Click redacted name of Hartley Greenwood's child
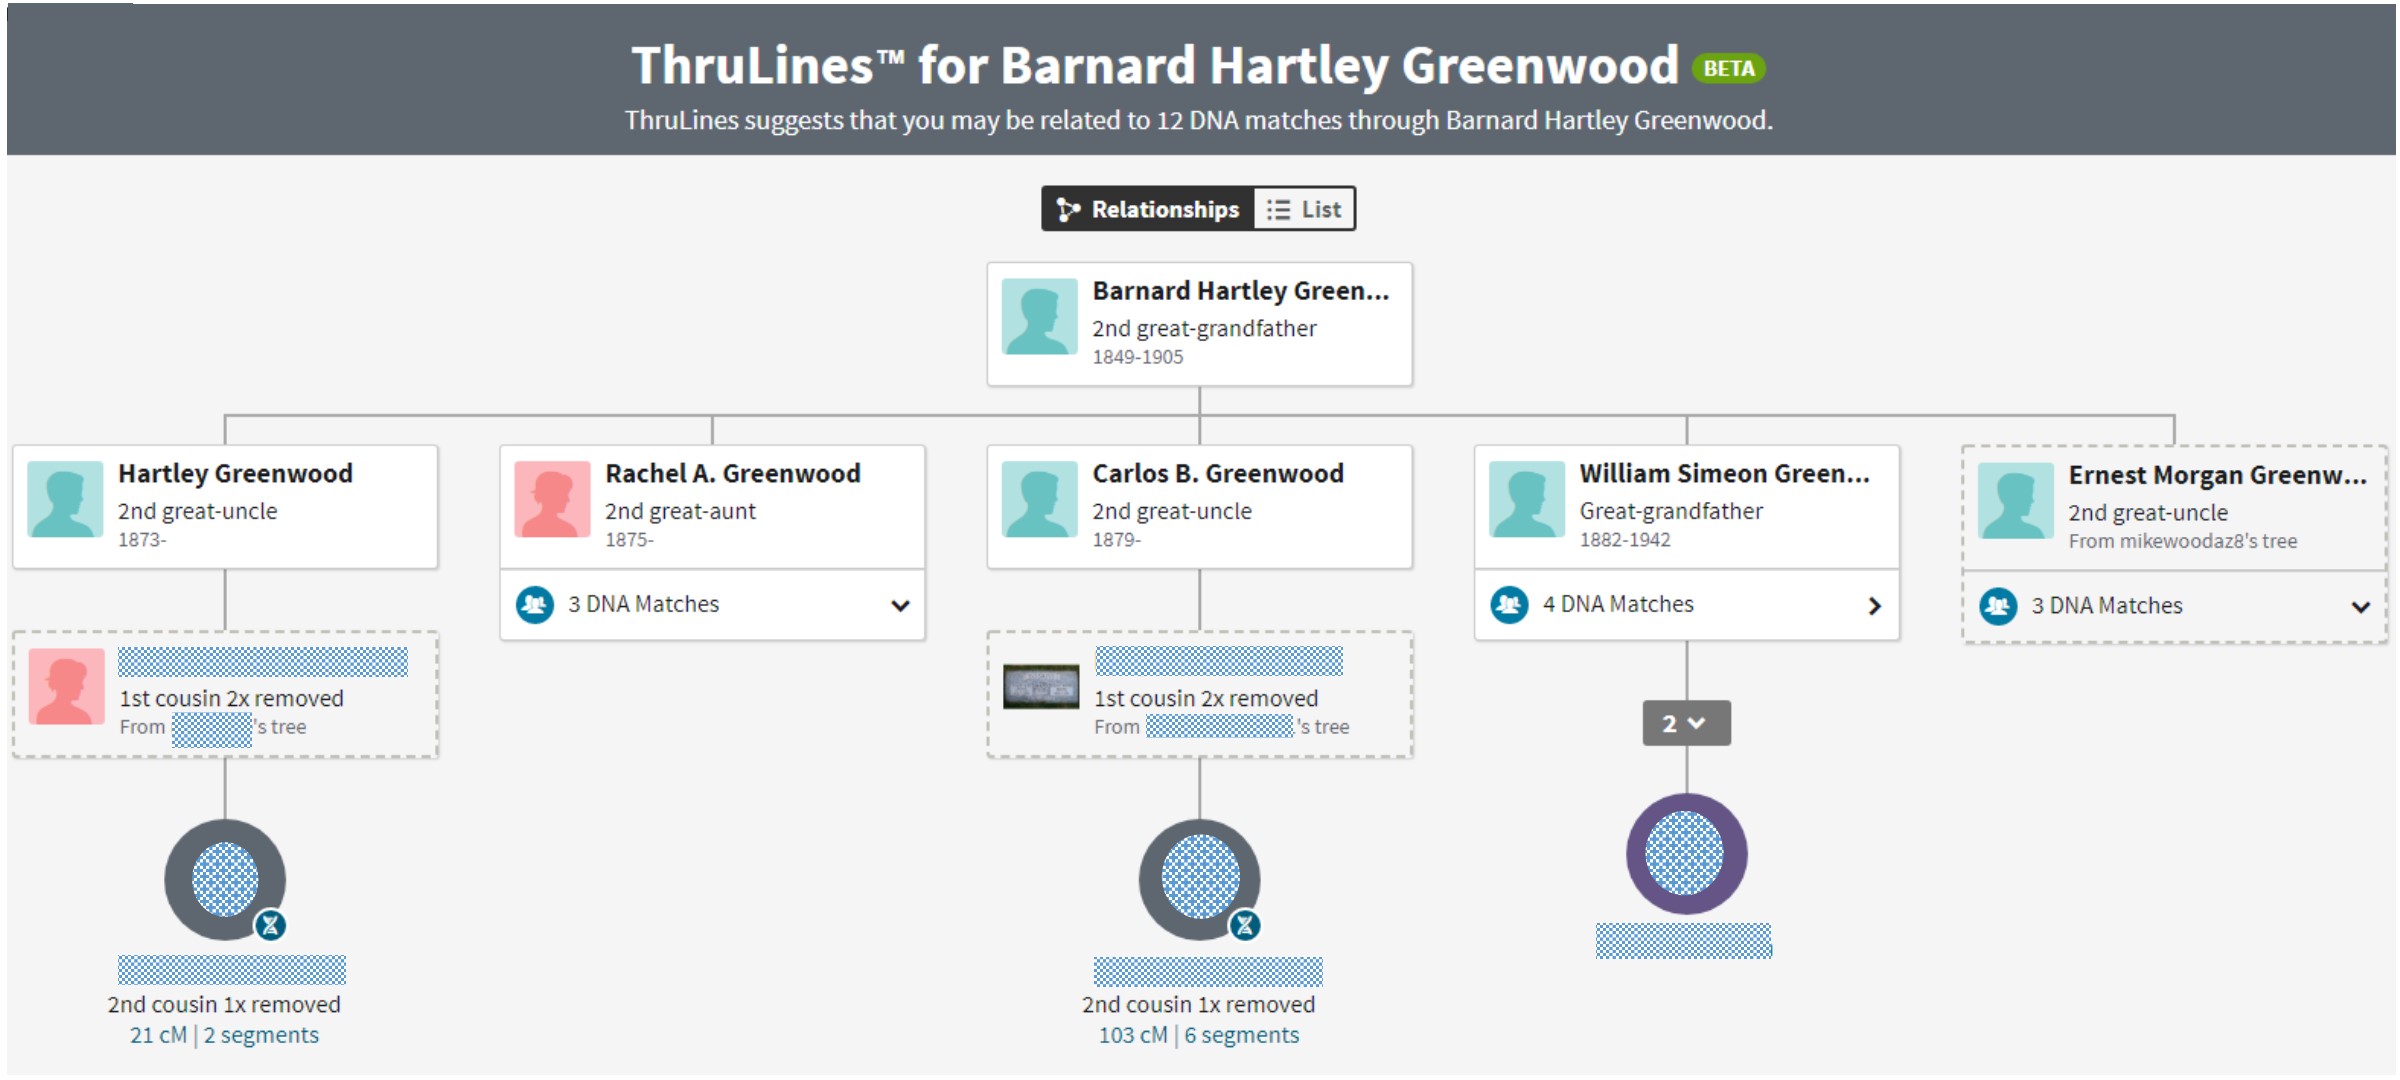Viewport: 2400px width, 1080px height. pyautogui.click(x=263, y=662)
